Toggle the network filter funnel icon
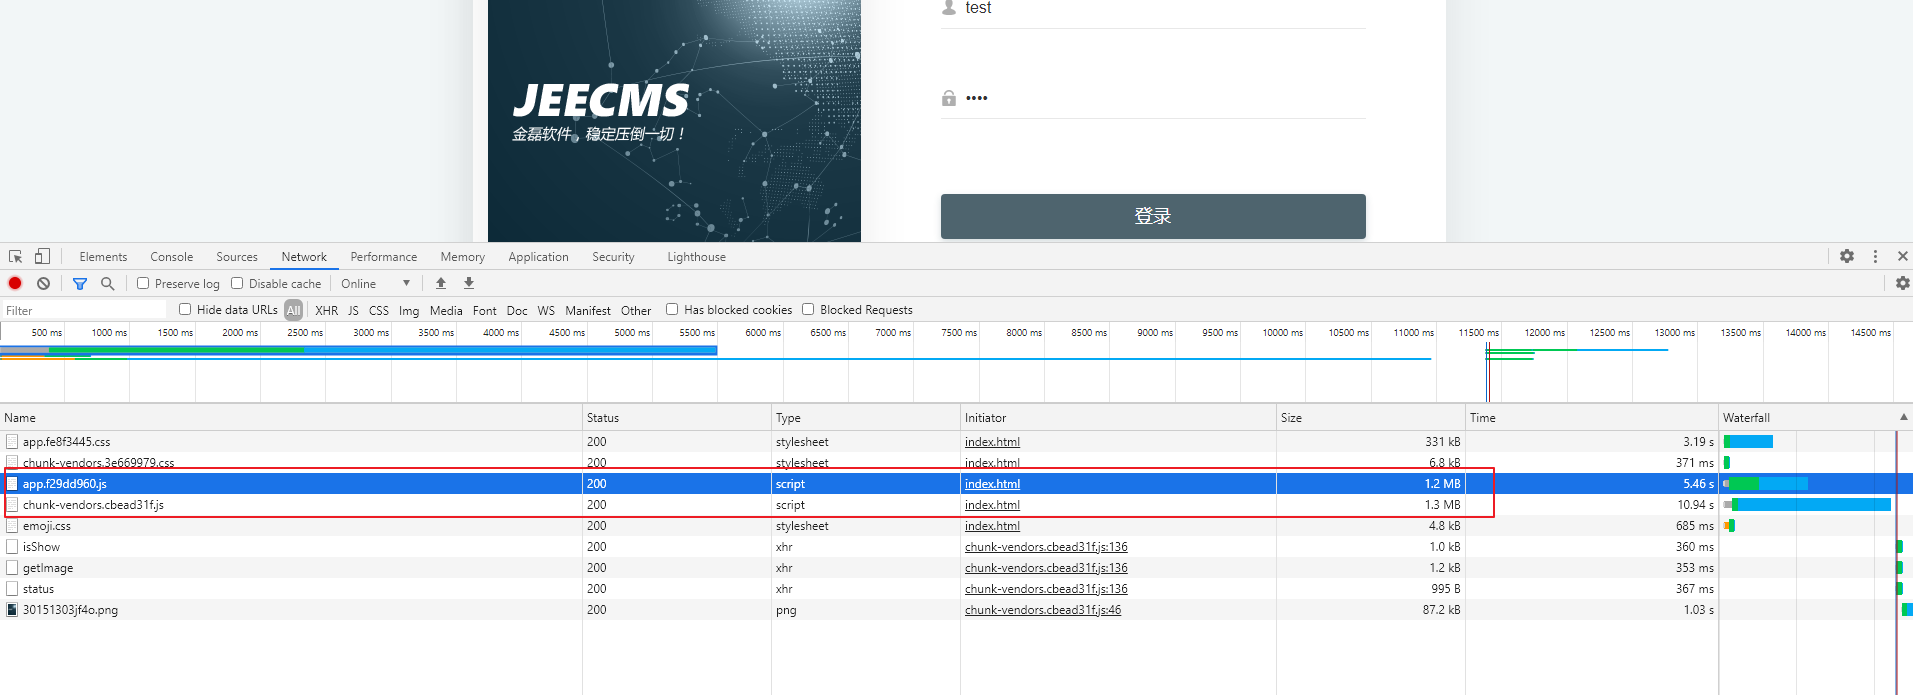1913x695 pixels. coord(80,284)
